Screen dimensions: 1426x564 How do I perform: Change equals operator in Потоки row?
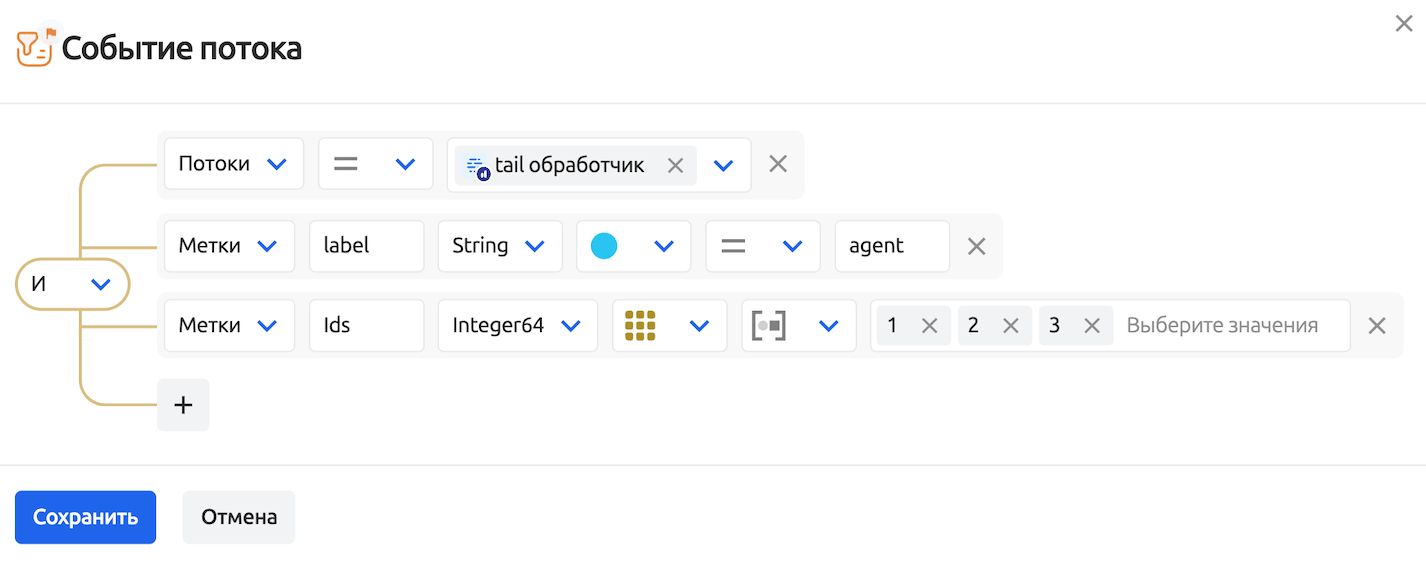375,164
